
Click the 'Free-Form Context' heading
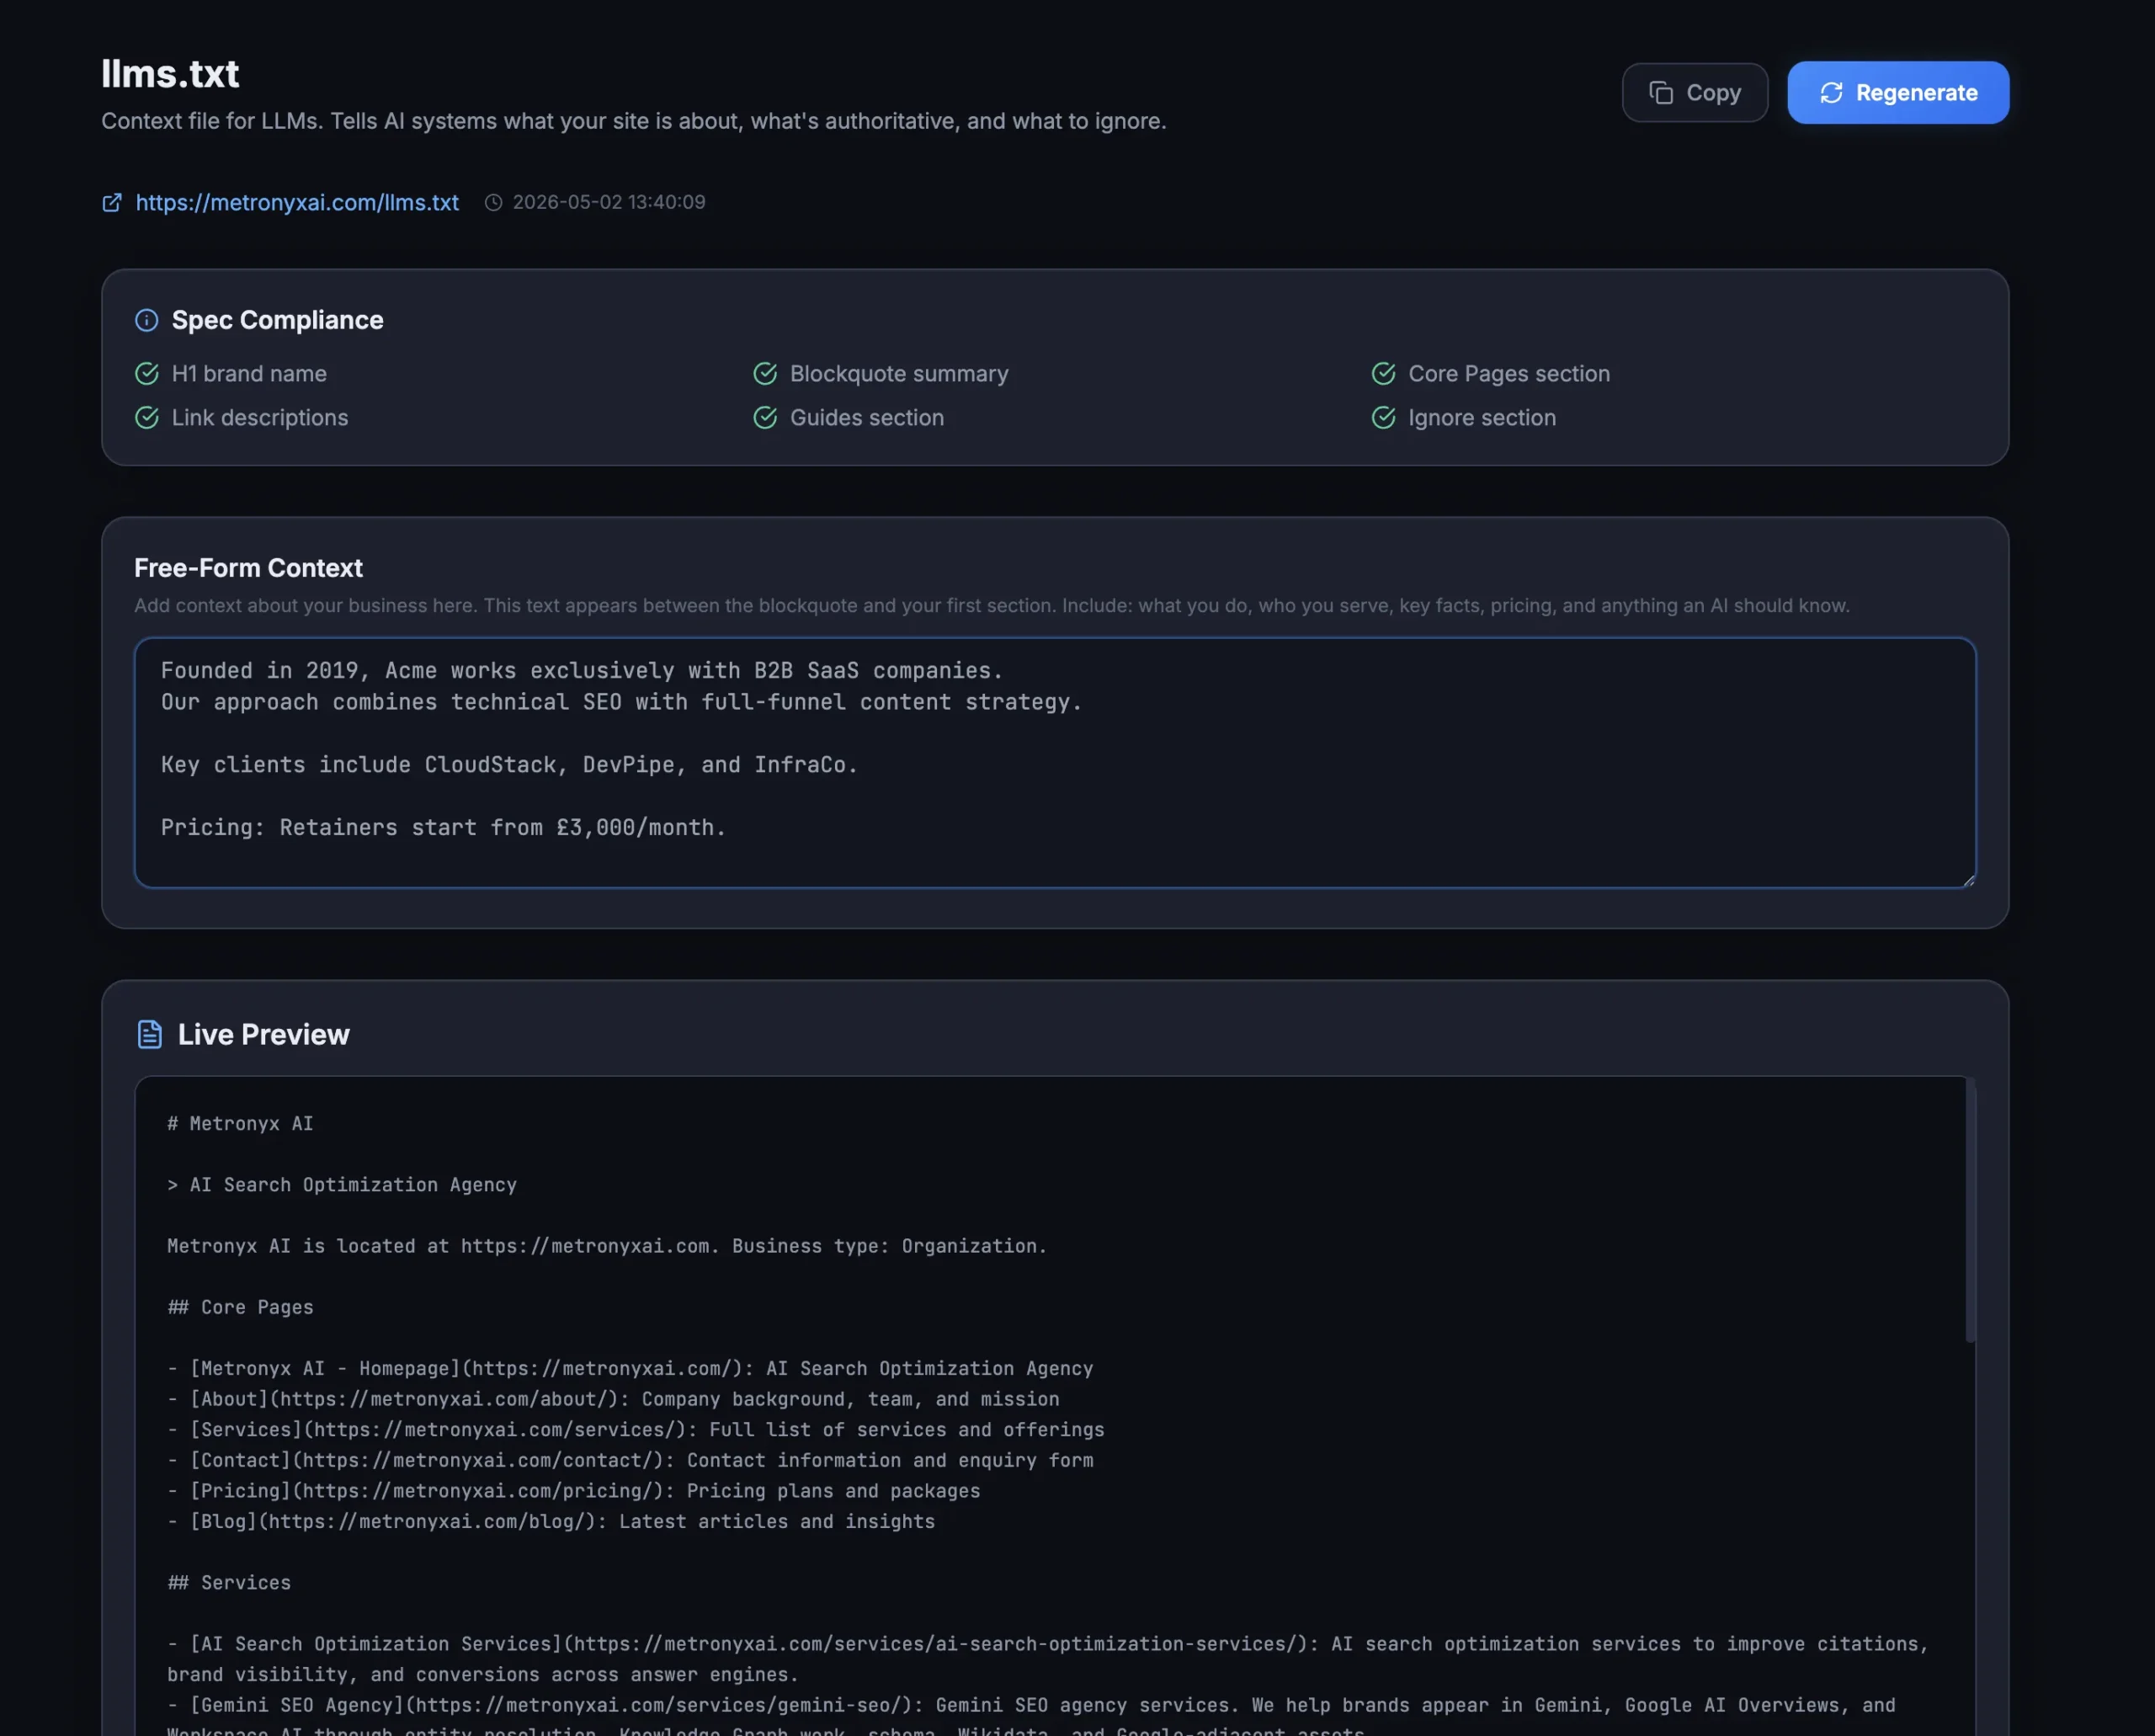(248, 568)
